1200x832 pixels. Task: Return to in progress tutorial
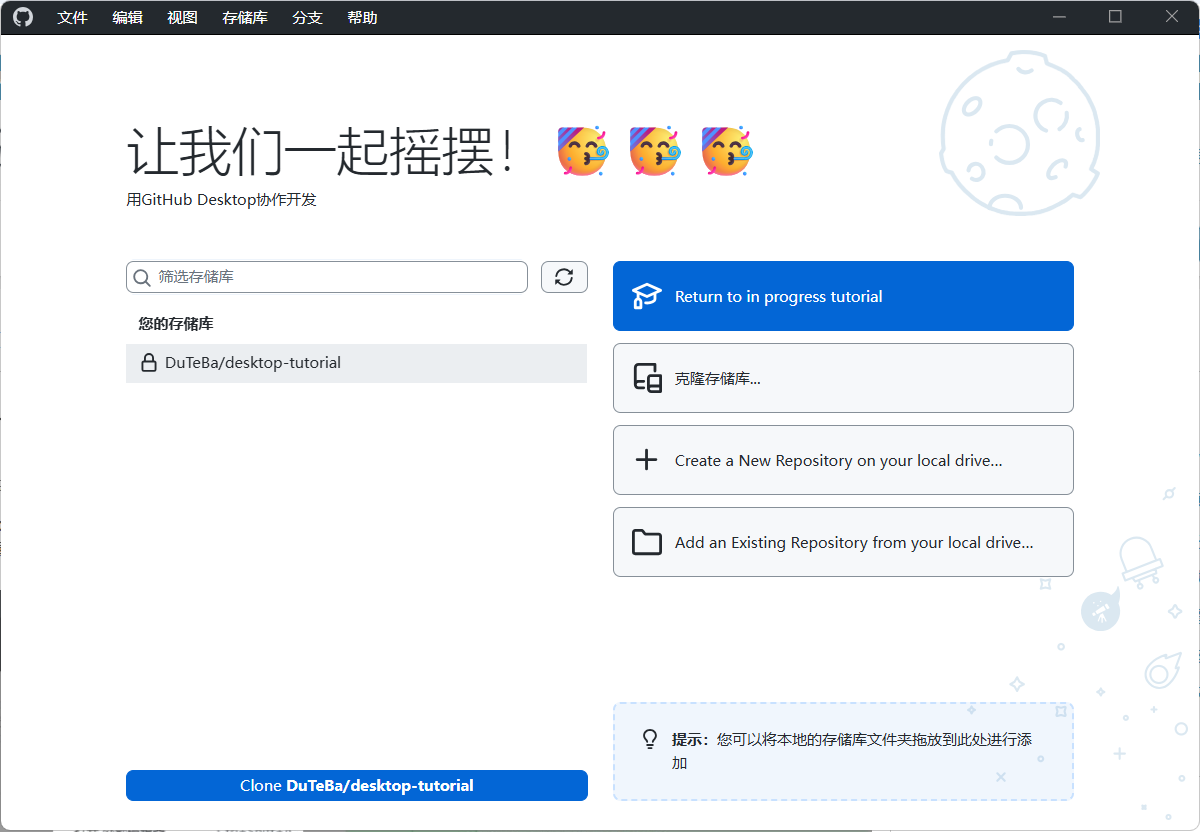pyautogui.click(x=843, y=296)
